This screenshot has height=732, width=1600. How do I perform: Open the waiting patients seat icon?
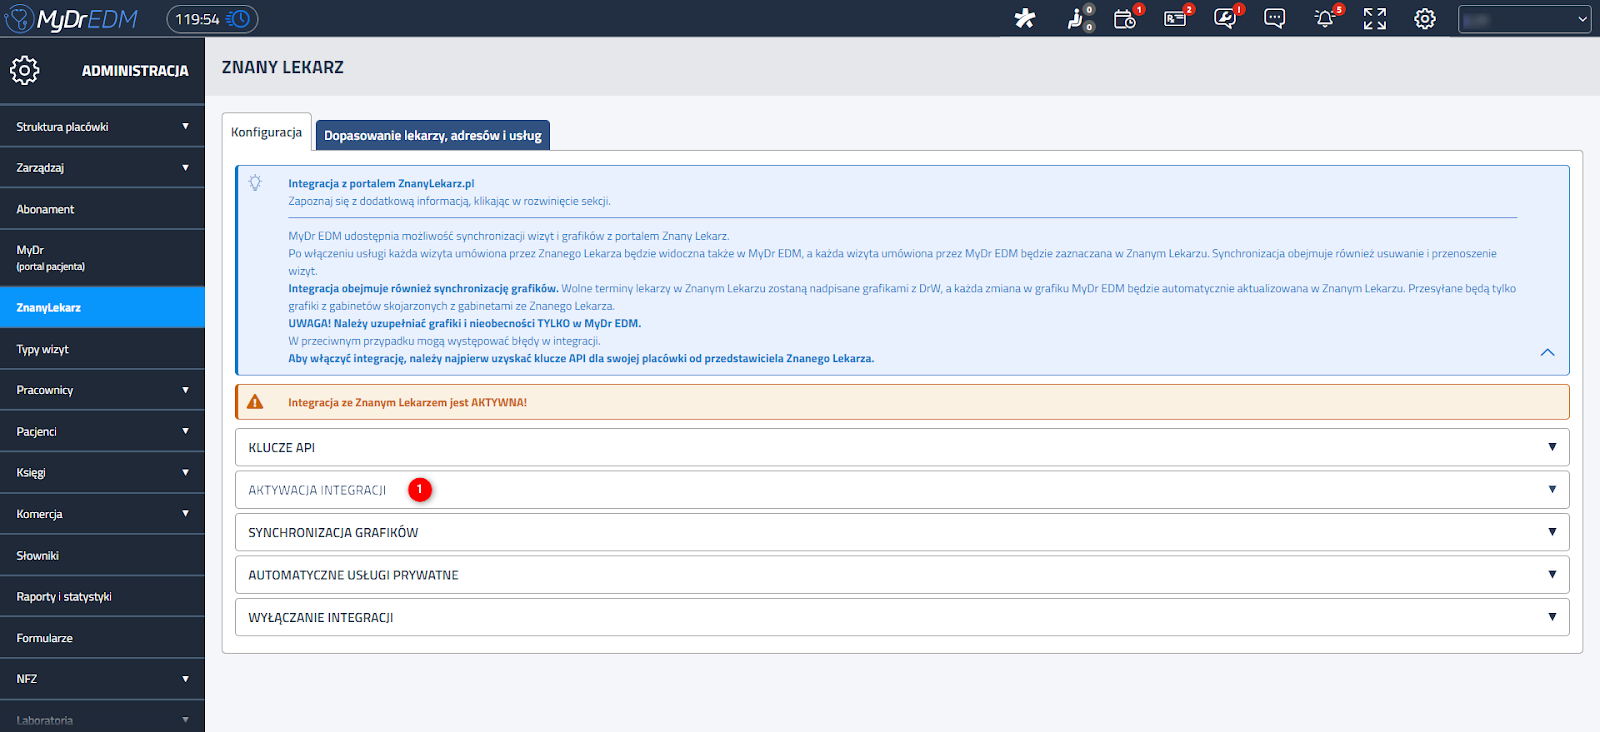1076,19
